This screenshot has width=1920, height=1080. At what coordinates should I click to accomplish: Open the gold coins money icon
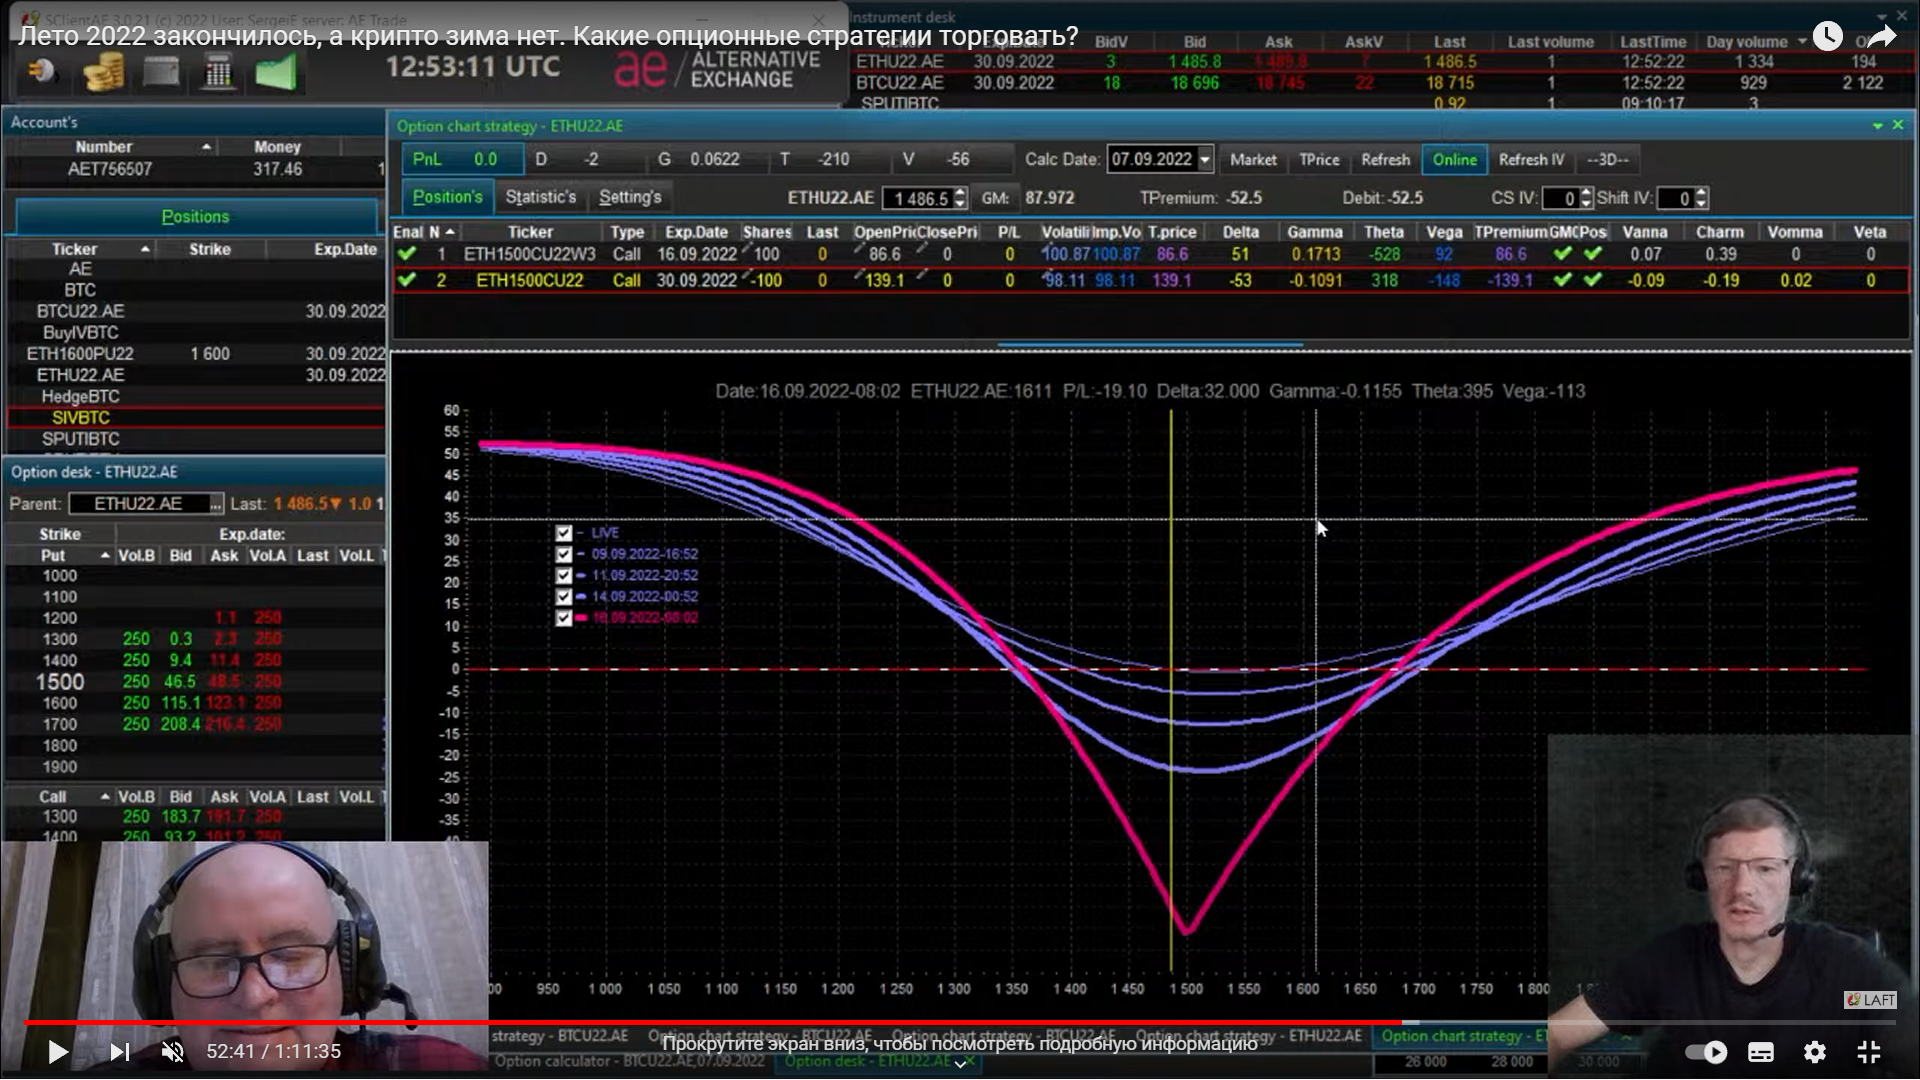tap(103, 72)
